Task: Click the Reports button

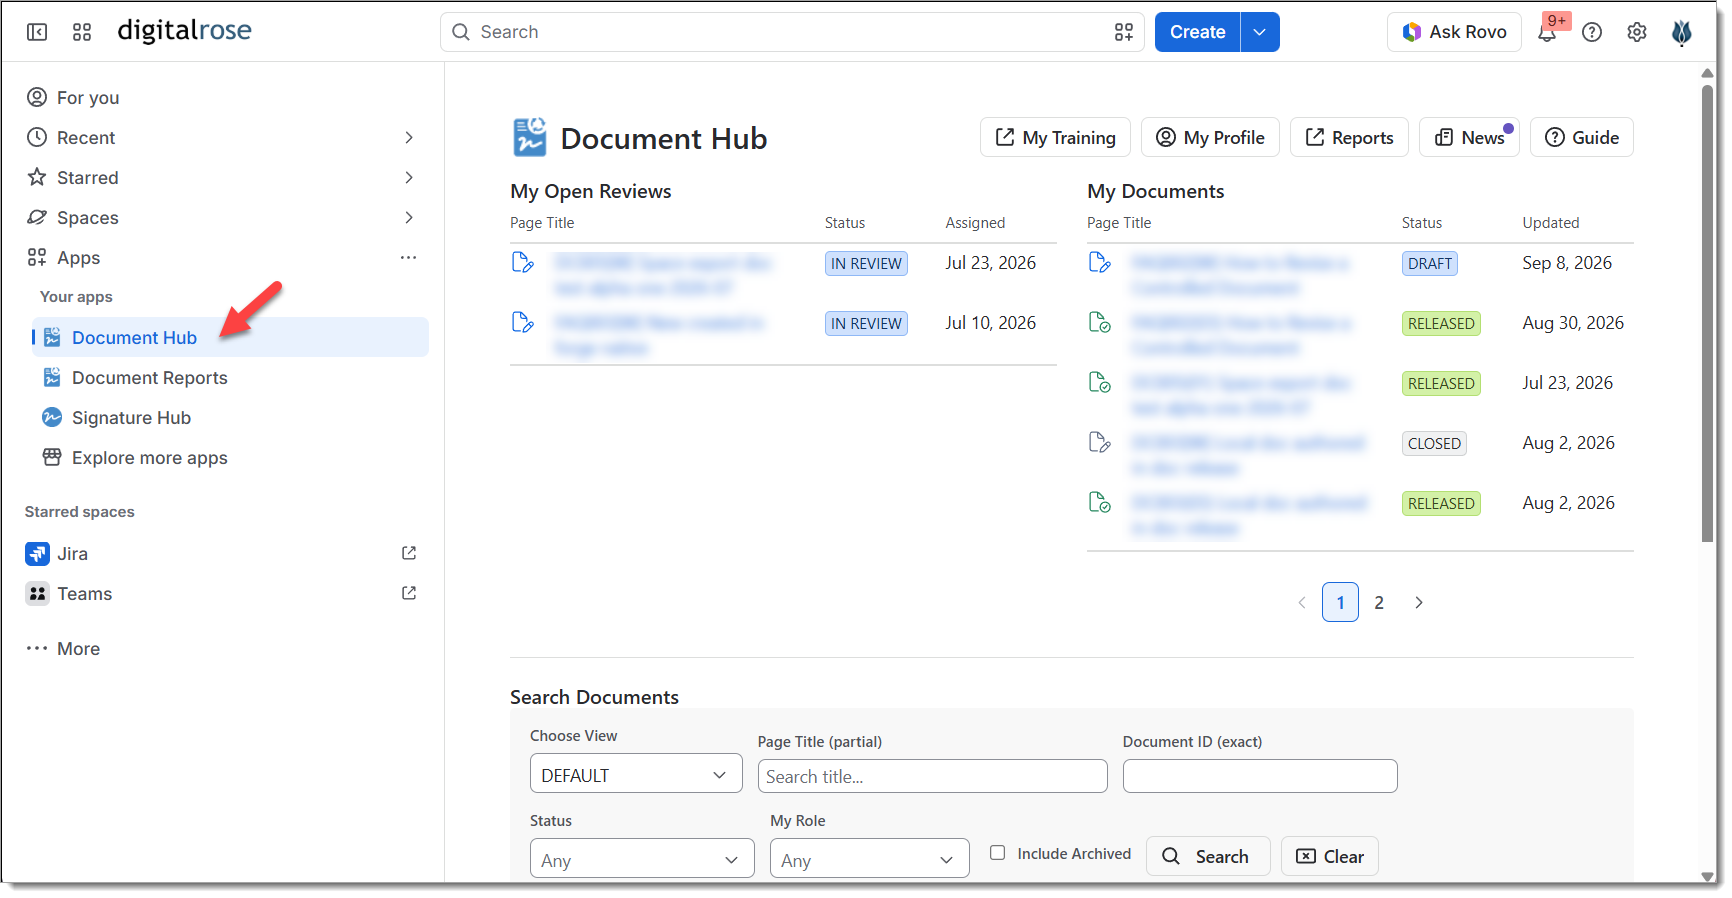Action: [1349, 137]
